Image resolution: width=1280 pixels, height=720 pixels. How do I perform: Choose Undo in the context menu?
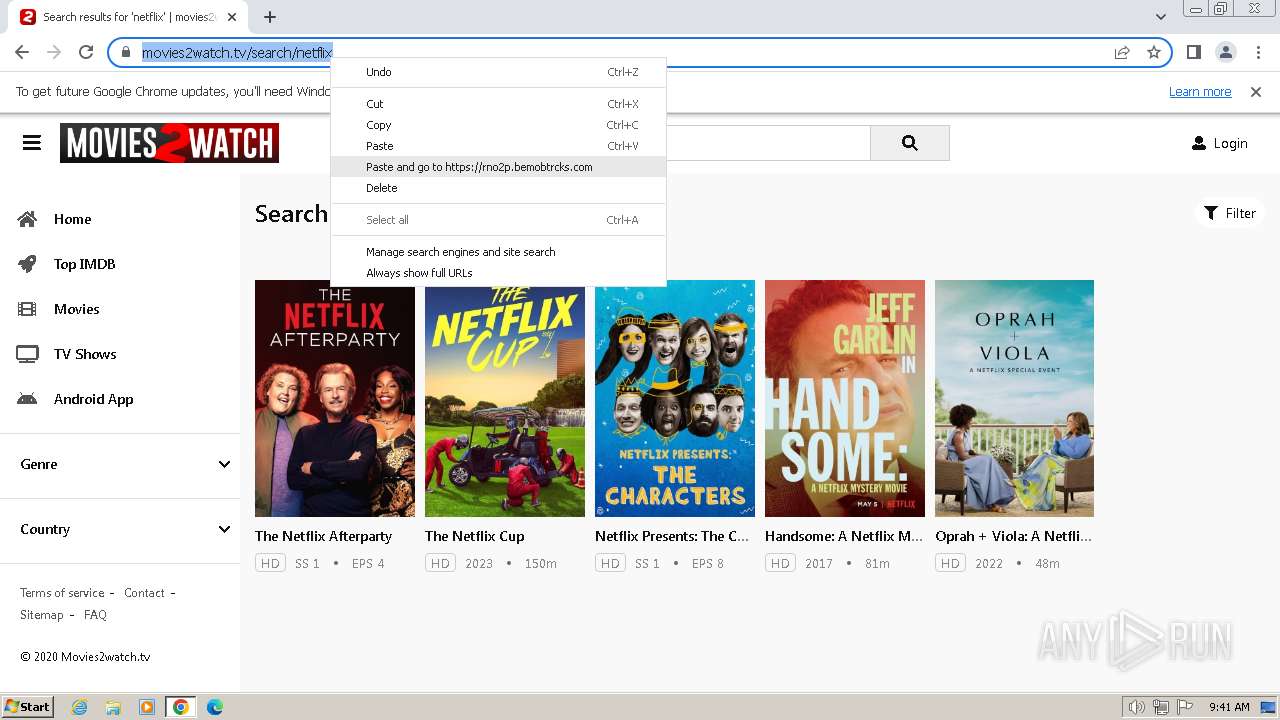pos(498,72)
